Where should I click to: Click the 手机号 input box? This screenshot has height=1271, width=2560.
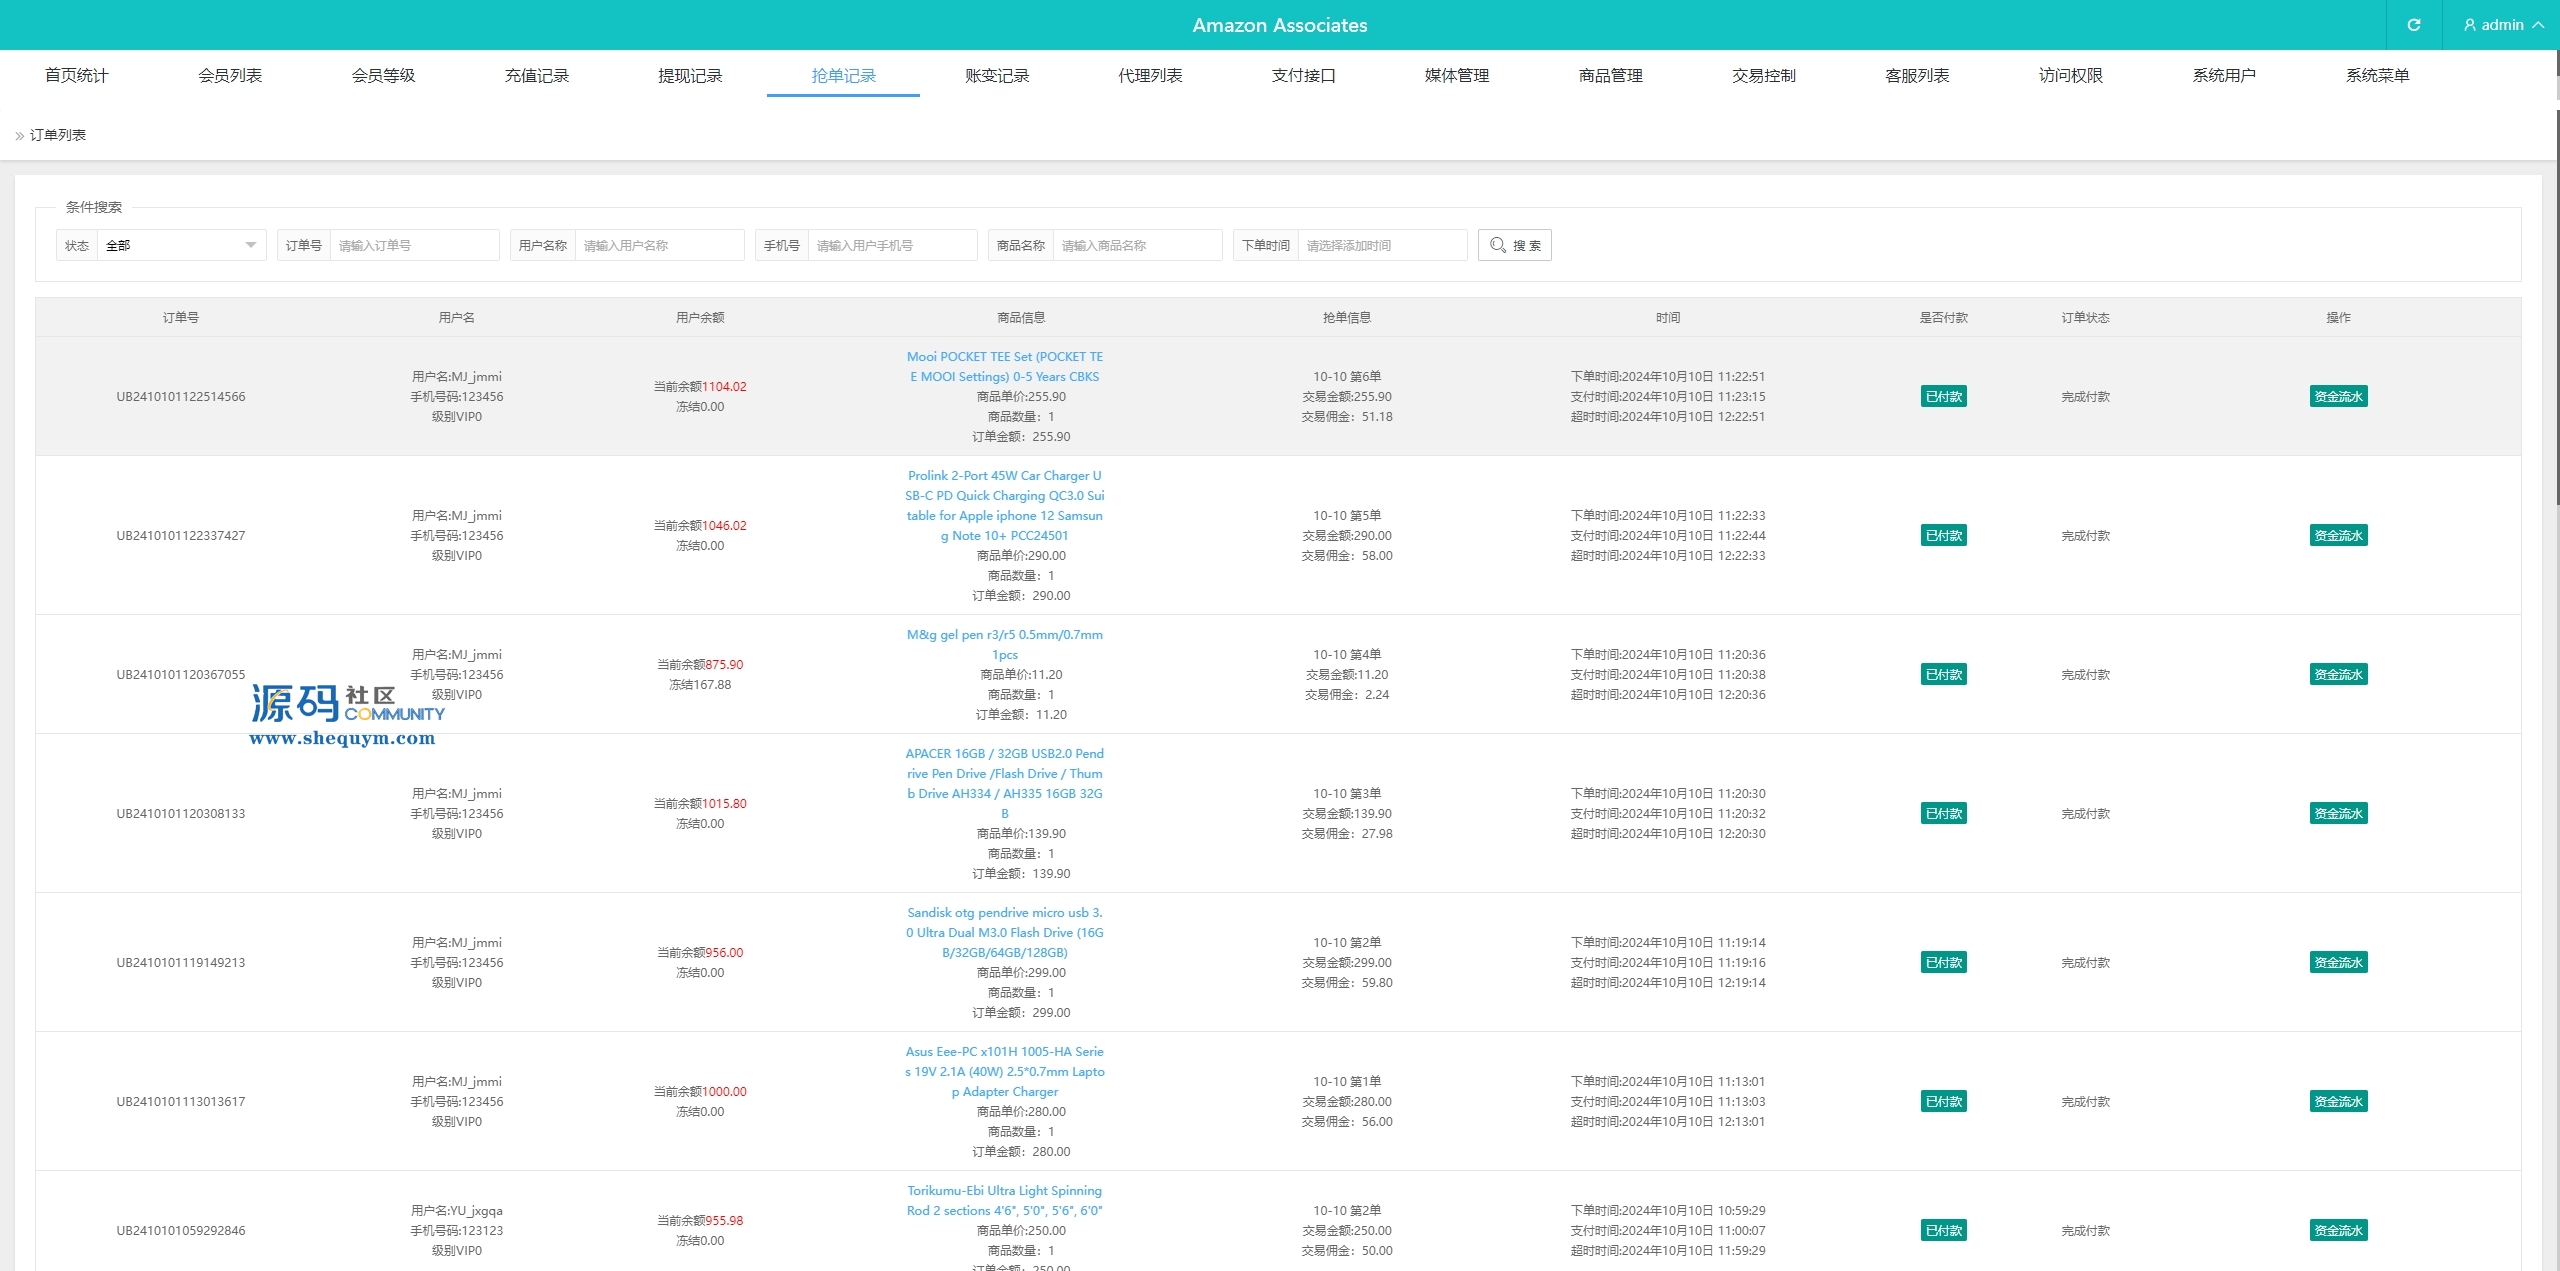(x=891, y=245)
